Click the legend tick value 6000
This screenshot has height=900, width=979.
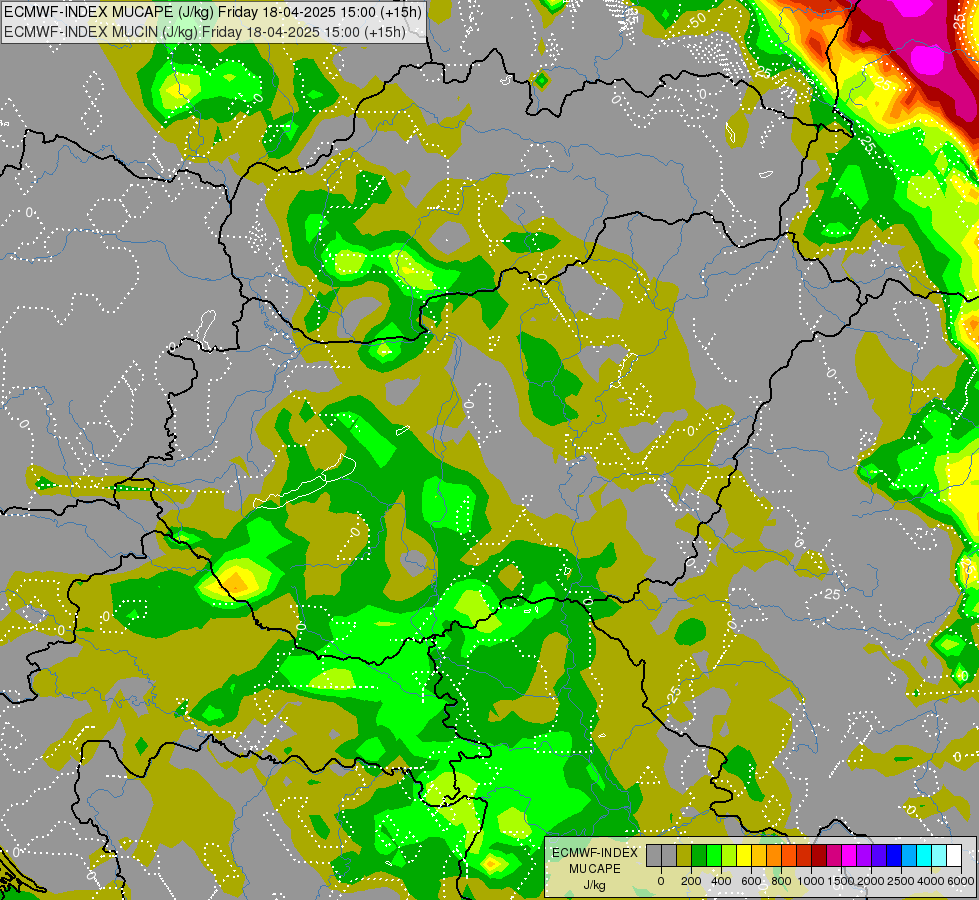[961, 881]
